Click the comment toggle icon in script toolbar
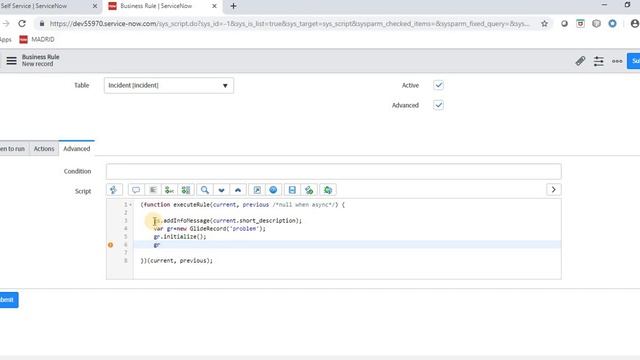 [136, 190]
